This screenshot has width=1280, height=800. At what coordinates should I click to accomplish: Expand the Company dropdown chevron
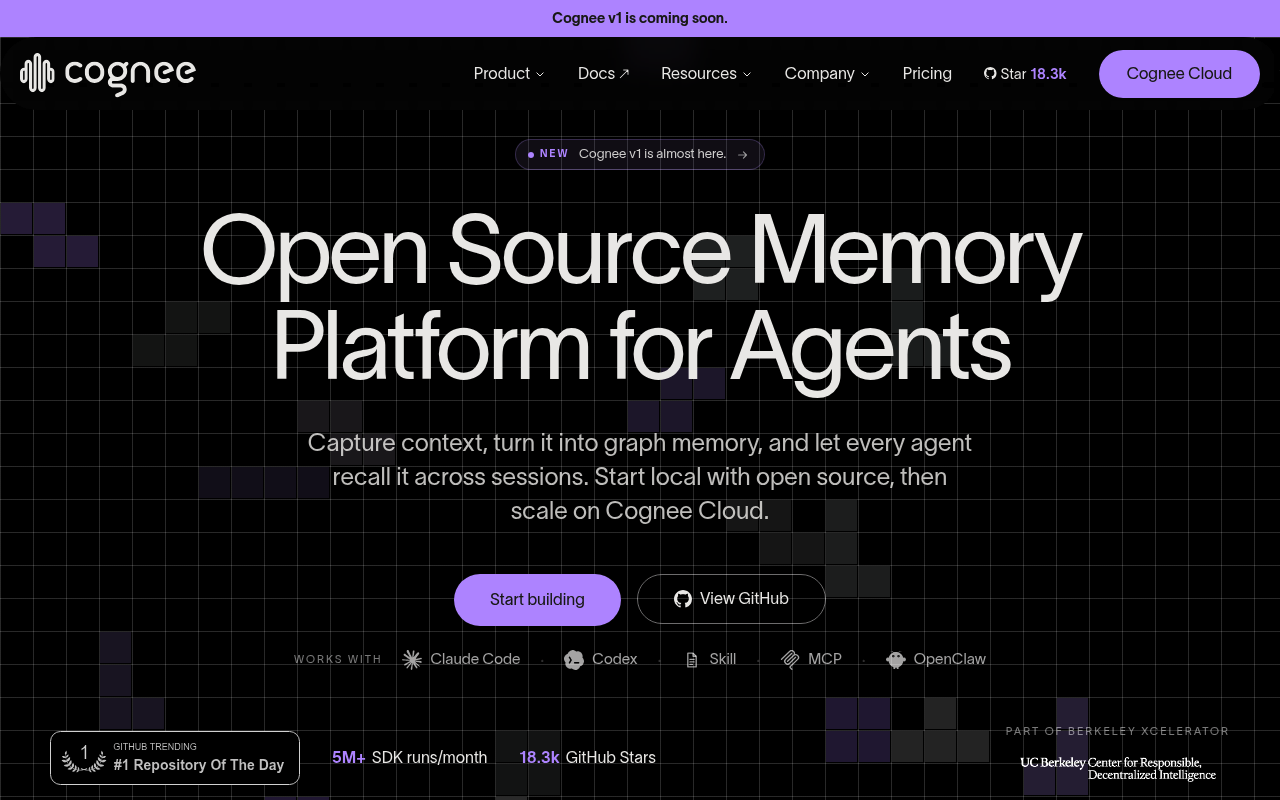pos(865,74)
